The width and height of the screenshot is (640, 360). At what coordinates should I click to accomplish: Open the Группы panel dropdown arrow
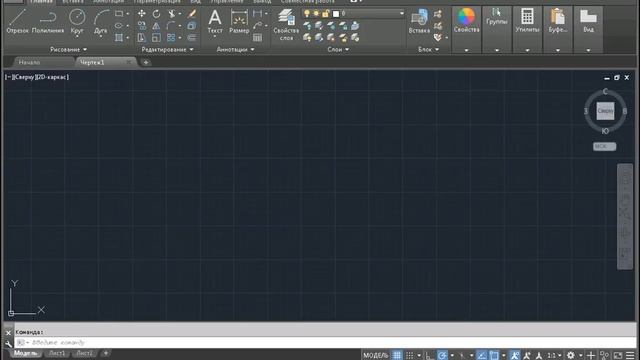(497, 50)
